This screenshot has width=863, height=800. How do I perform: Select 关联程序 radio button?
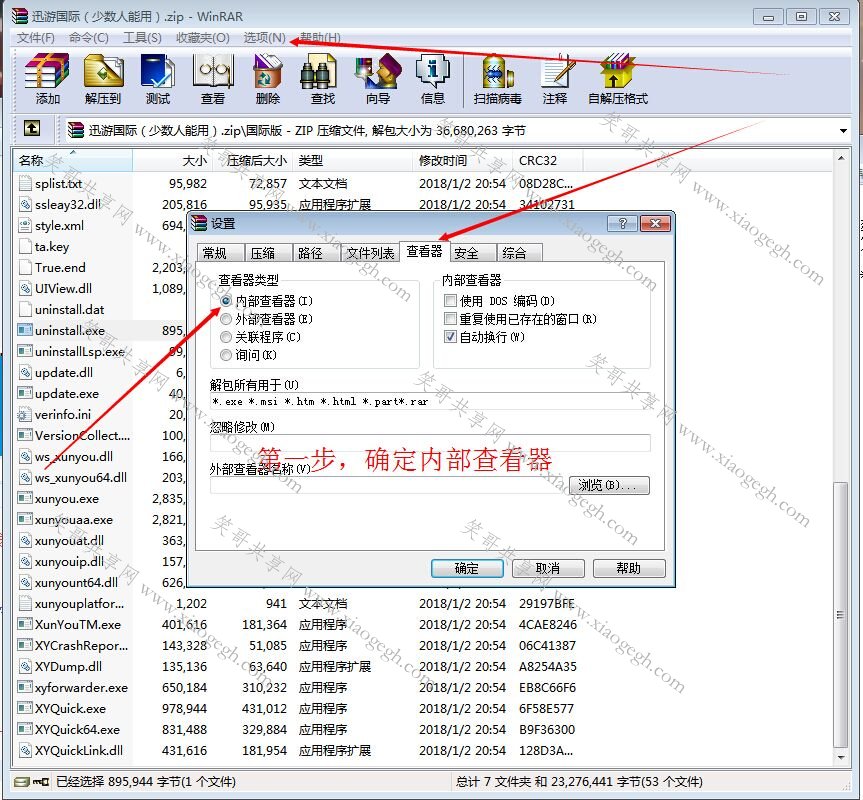226,337
